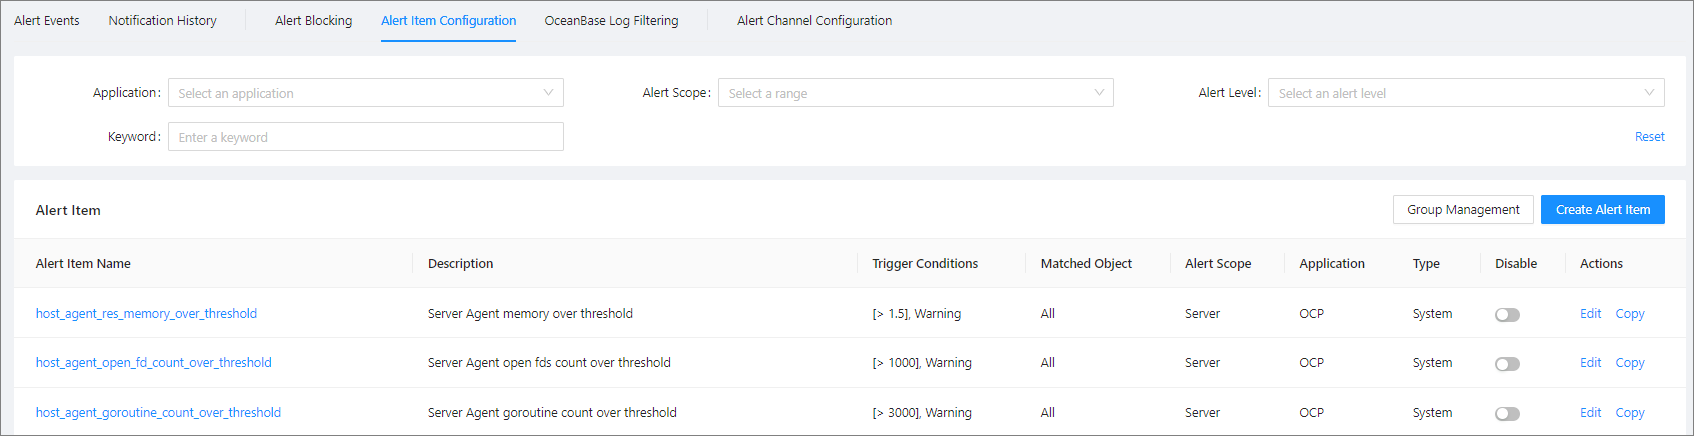The height and width of the screenshot is (436, 1694).
Task: Open Group Management
Action: [x=1462, y=210]
